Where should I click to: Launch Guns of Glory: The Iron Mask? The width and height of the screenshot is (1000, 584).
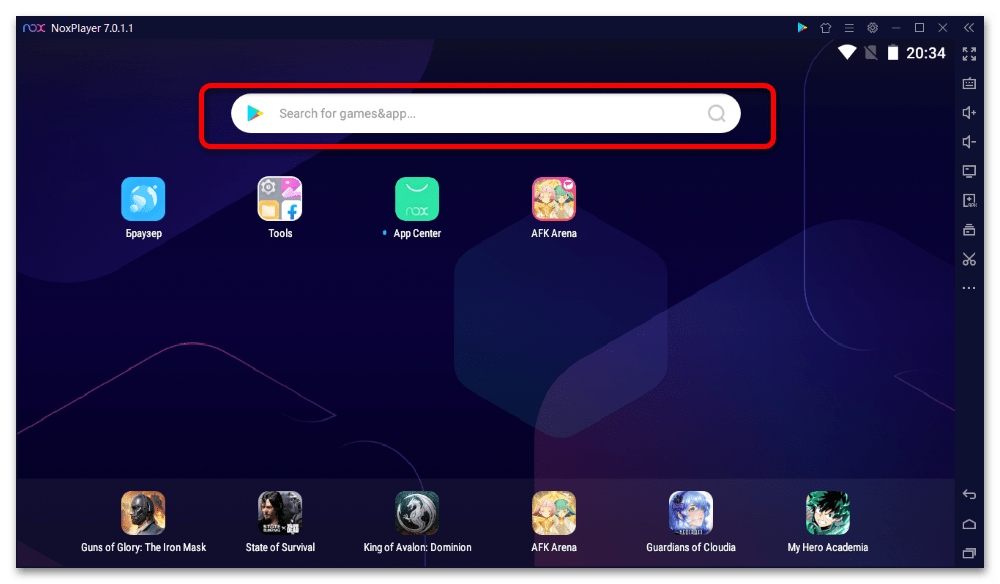point(143,513)
